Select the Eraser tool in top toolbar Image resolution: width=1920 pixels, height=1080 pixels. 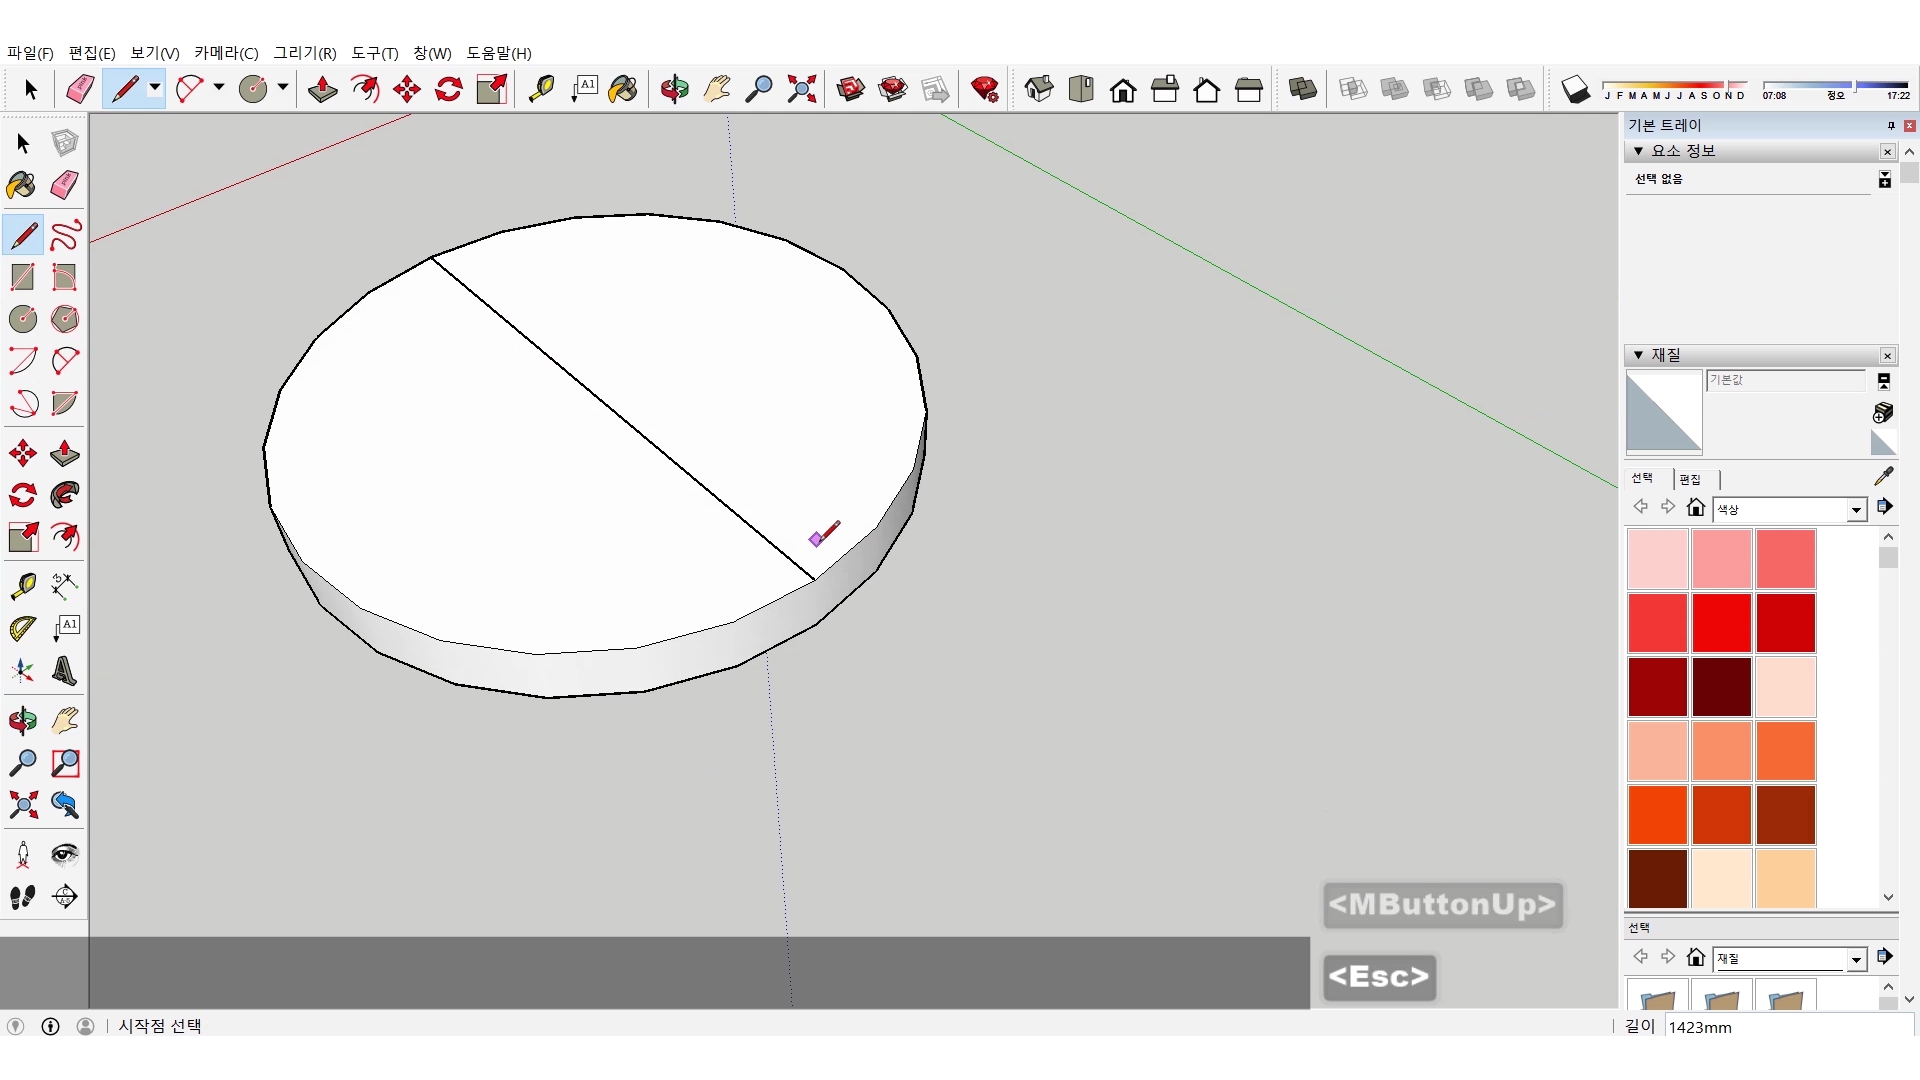click(80, 90)
